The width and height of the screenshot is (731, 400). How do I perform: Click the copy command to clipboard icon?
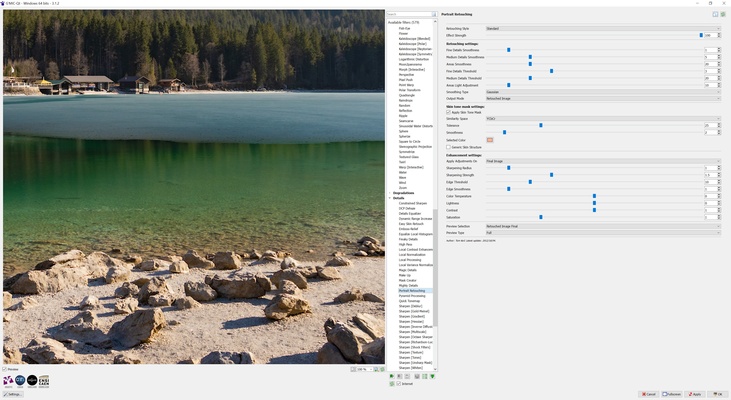click(715, 14)
